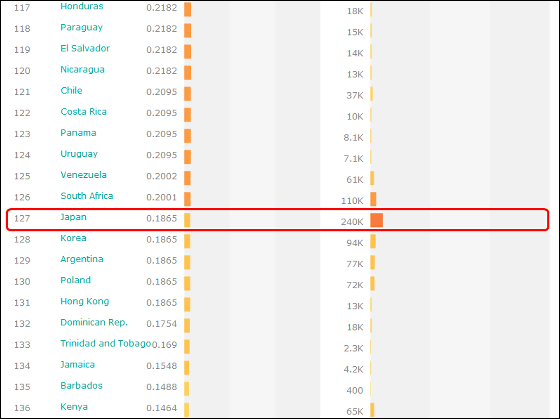Screen dimensions: 560x419
Task: Open the Korea country link
Action: 73,238
